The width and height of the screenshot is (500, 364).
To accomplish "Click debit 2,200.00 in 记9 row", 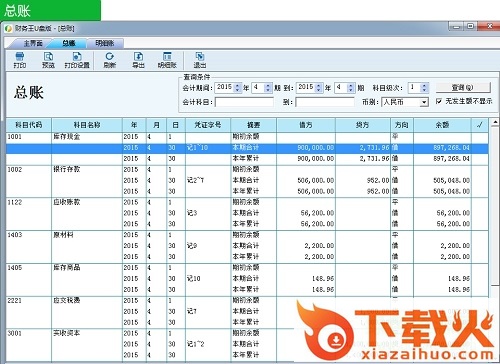I will tap(319, 246).
